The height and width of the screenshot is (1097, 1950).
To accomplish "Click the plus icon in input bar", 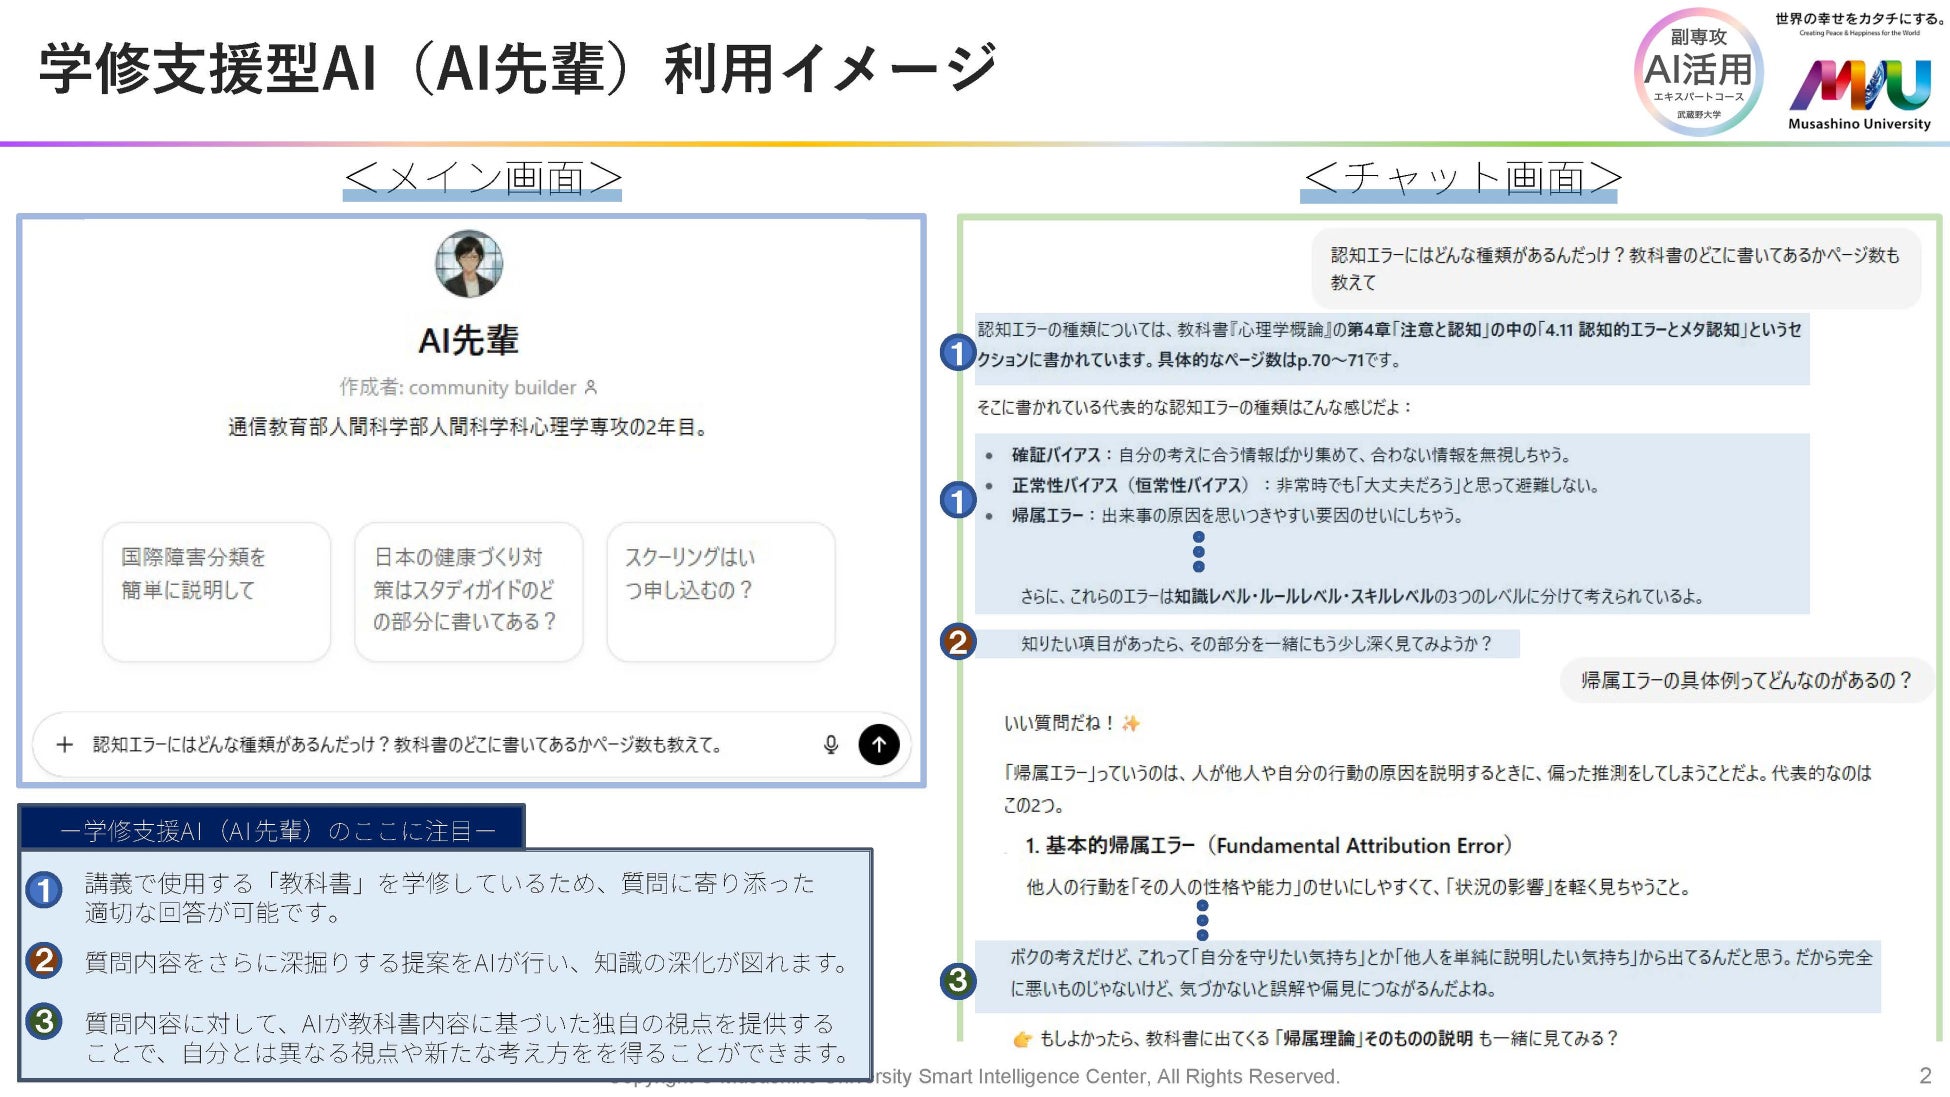I will pyautogui.click(x=65, y=744).
